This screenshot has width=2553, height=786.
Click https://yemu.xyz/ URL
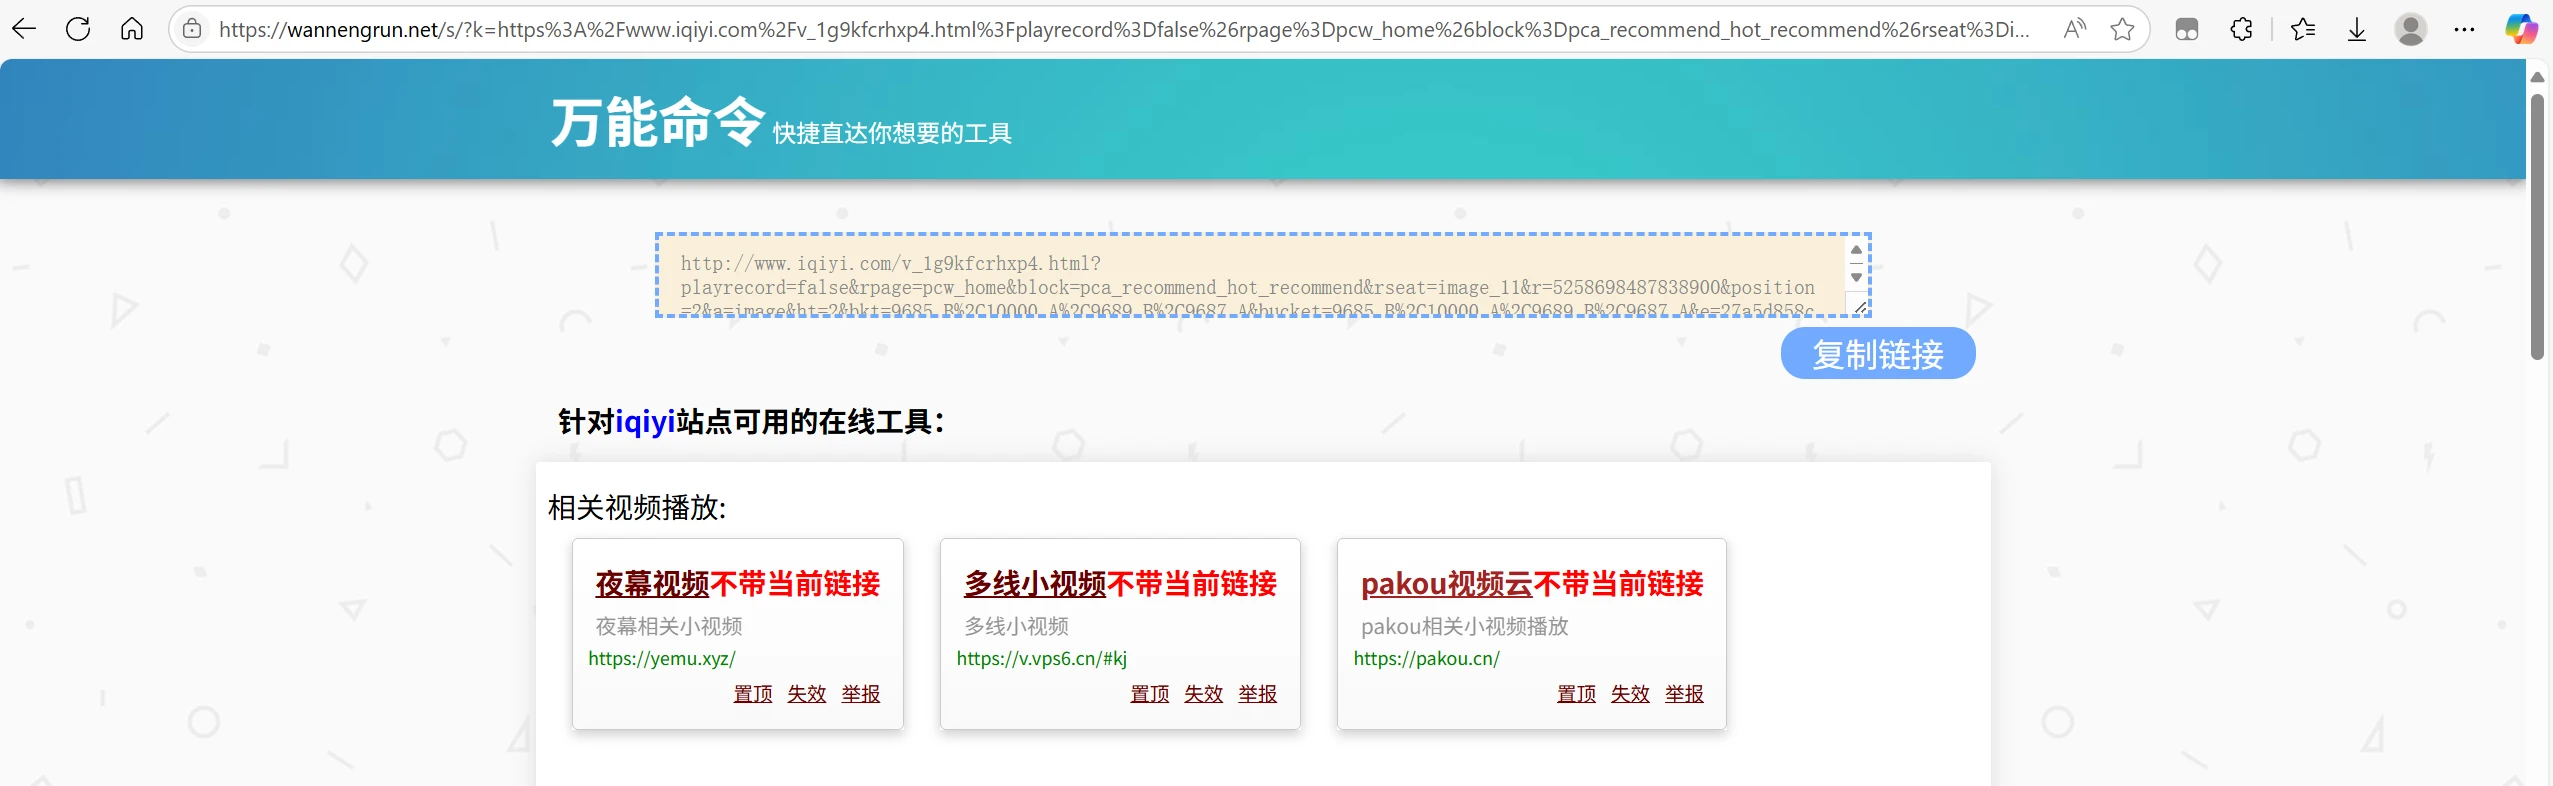662,659
